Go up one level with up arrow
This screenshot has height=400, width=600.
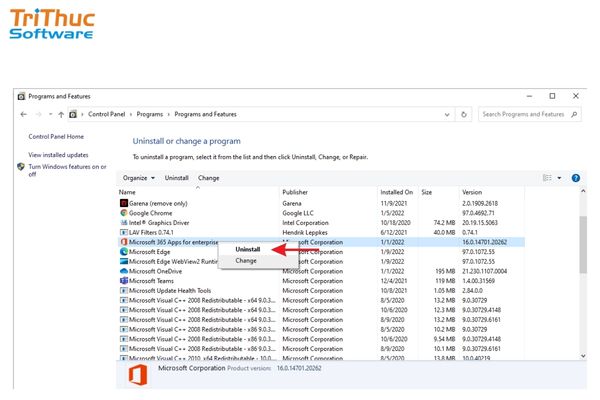61,114
